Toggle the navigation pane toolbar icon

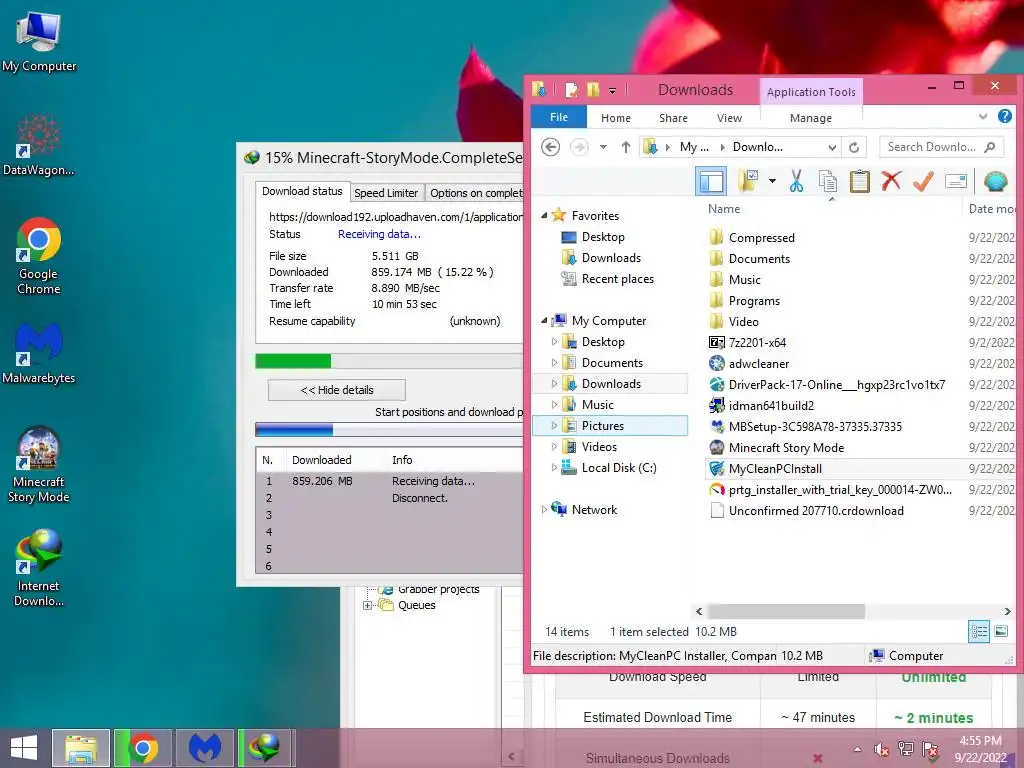(711, 181)
